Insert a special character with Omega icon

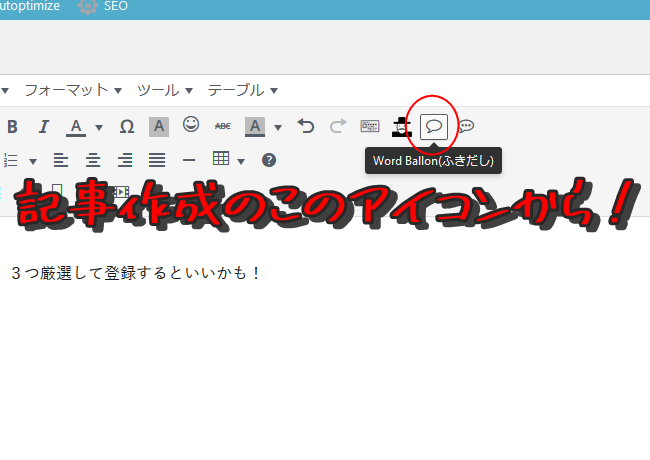[x=127, y=127]
